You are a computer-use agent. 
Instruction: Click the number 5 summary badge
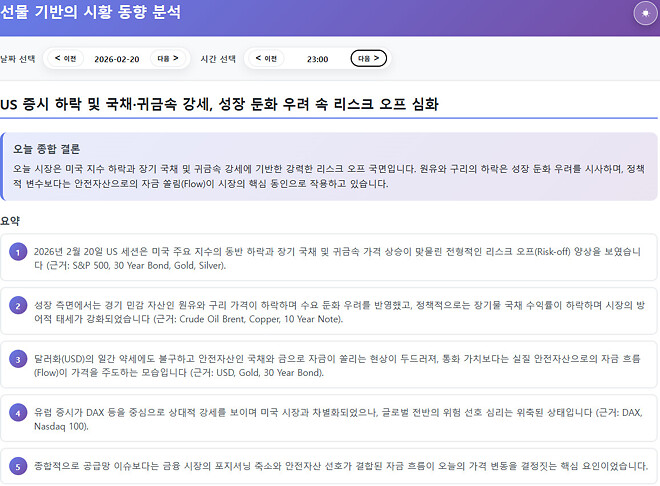pos(18,466)
